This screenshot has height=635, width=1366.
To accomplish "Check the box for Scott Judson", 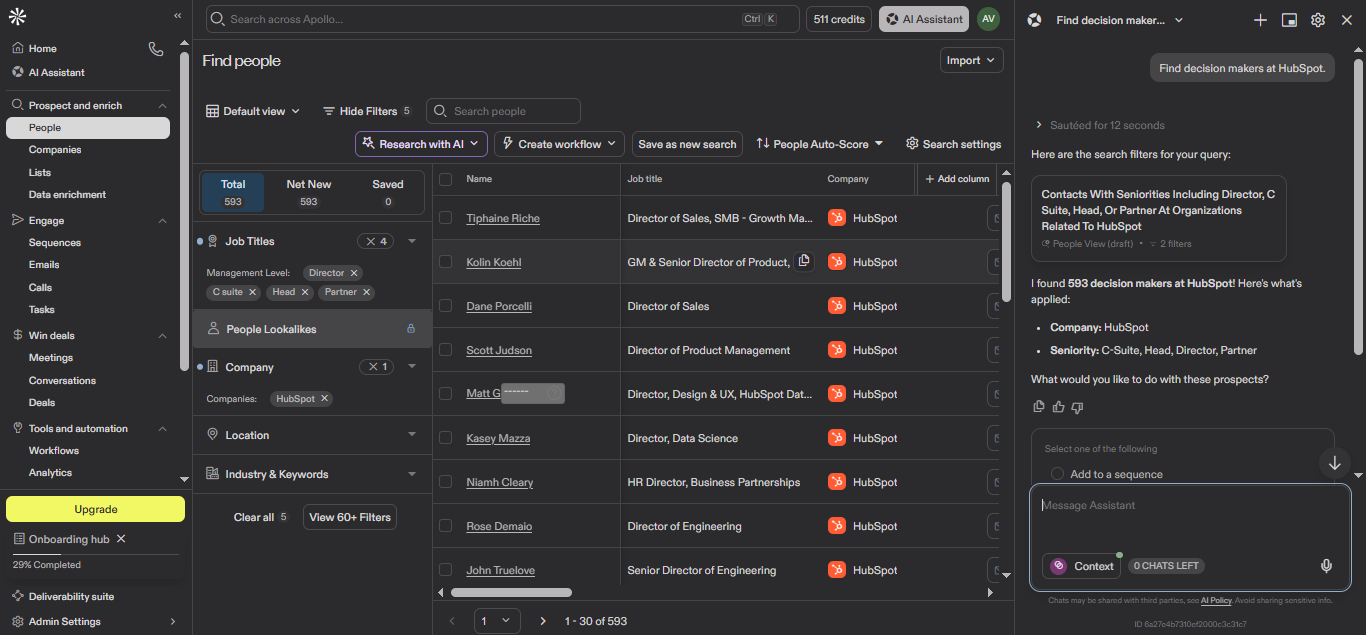I will pyautogui.click(x=446, y=350).
